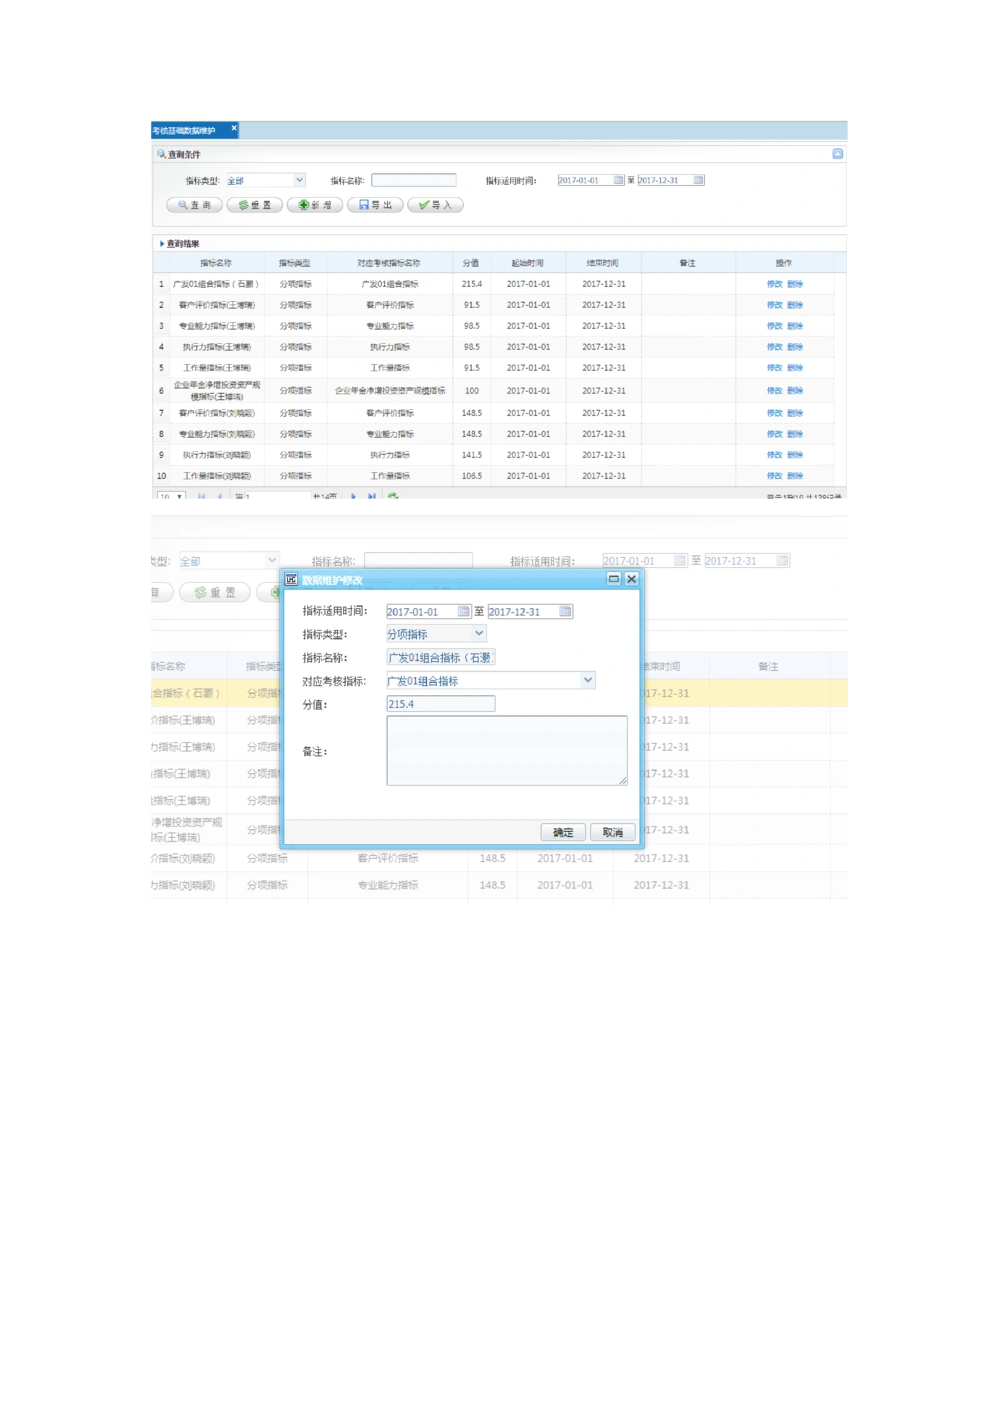1000x1415 pixels.
Task: Open the top 指标类型 dropdown showing 全部
Action: pos(299,180)
